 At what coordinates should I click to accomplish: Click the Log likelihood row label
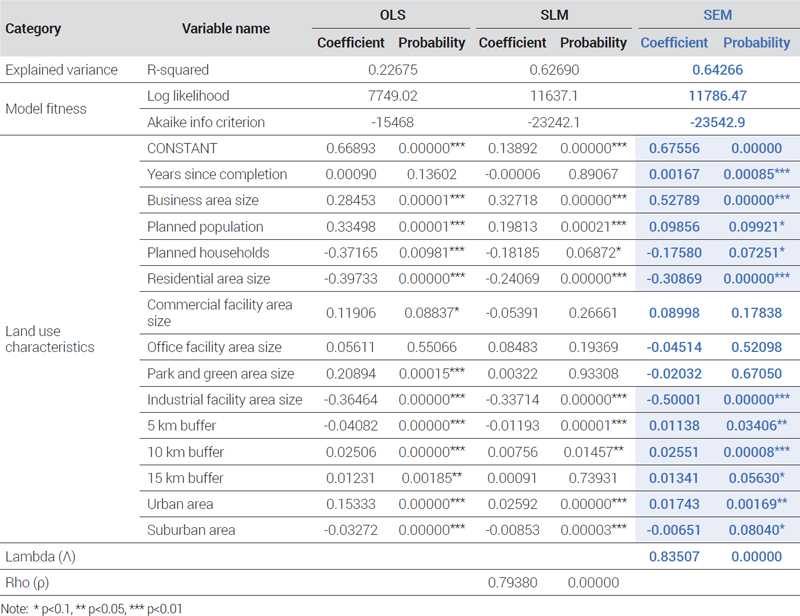pyautogui.click(x=188, y=96)
